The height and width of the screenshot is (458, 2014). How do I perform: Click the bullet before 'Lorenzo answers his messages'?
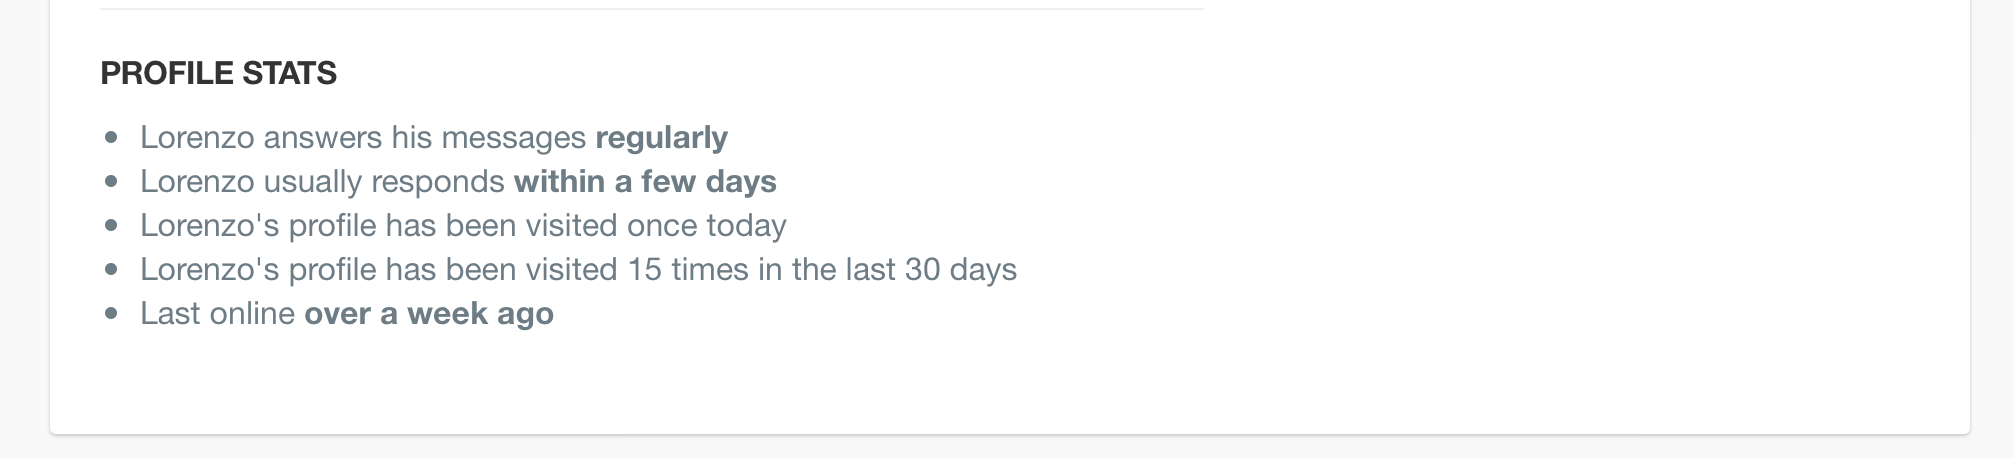point(111,138)
